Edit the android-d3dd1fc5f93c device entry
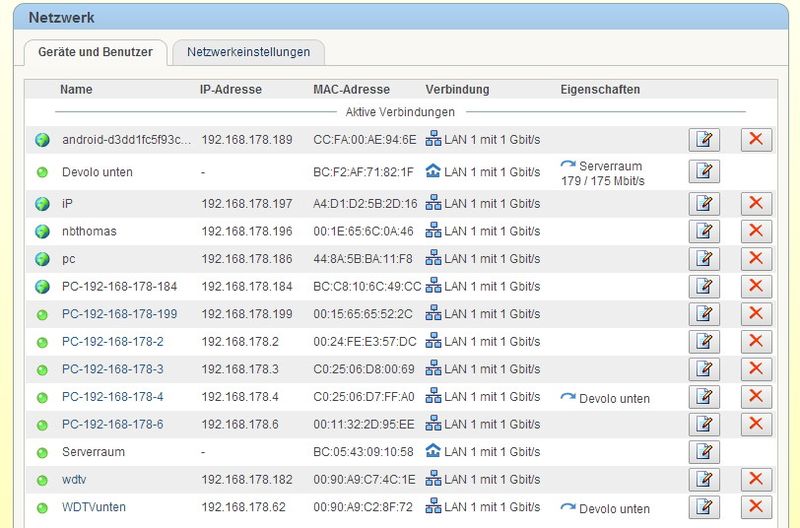This screenshot has width=800, height=528. 704,139
